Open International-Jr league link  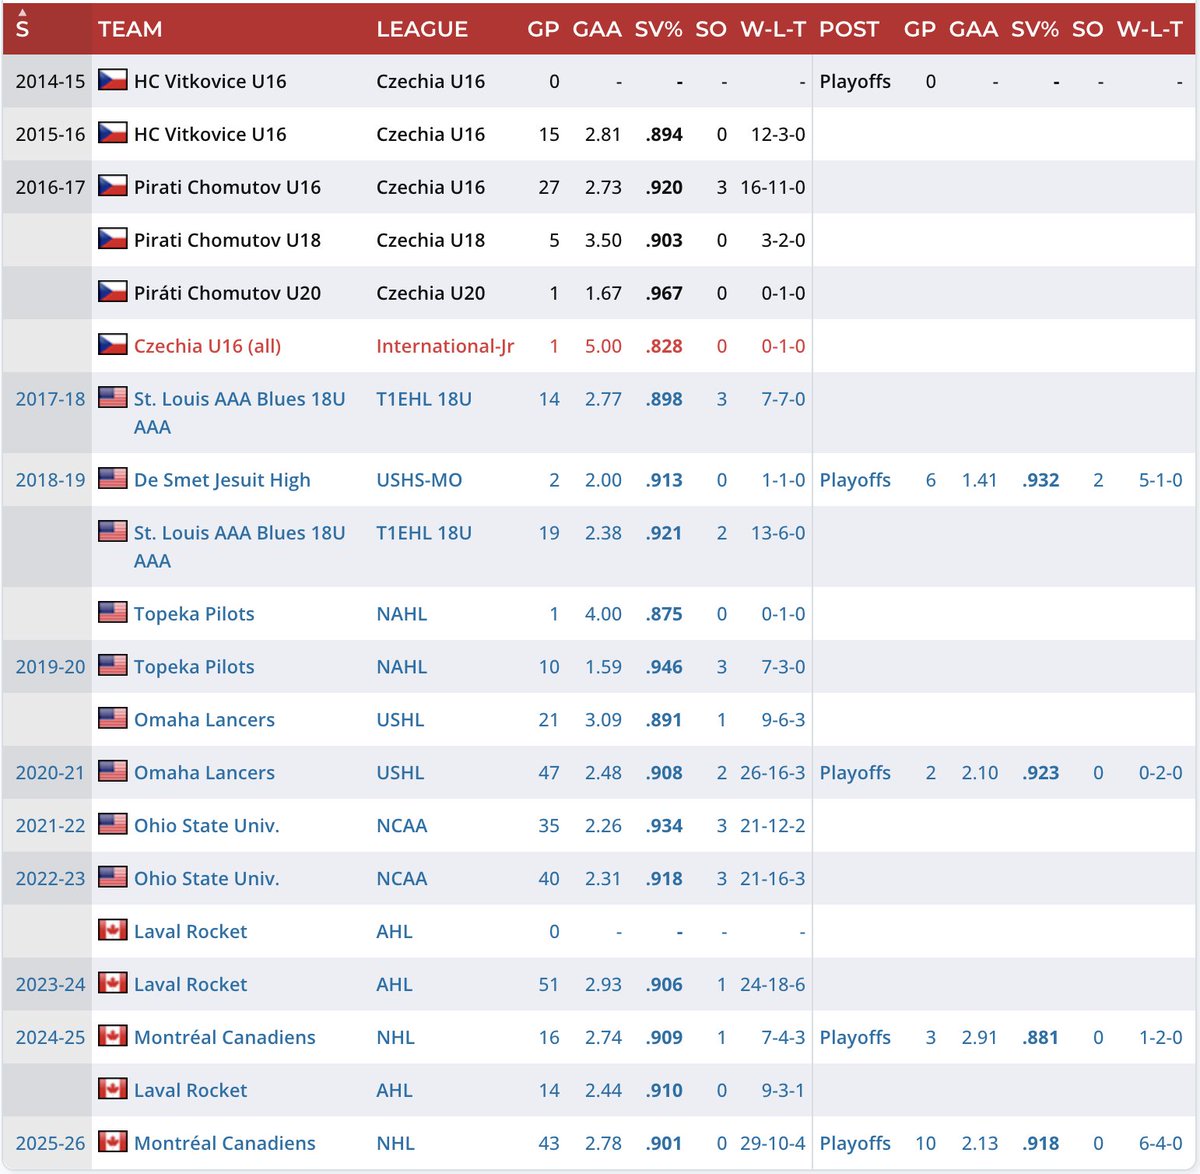pyautogui.click(x=445, y=346)
